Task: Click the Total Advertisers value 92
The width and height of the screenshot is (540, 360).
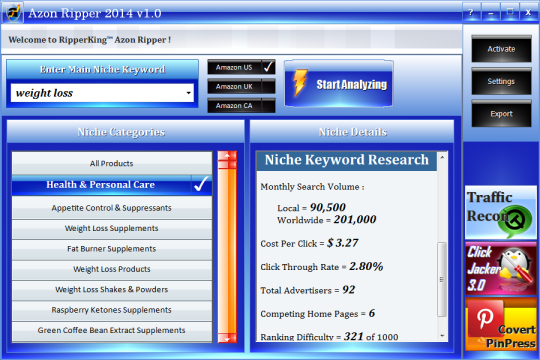Action: 349,290
